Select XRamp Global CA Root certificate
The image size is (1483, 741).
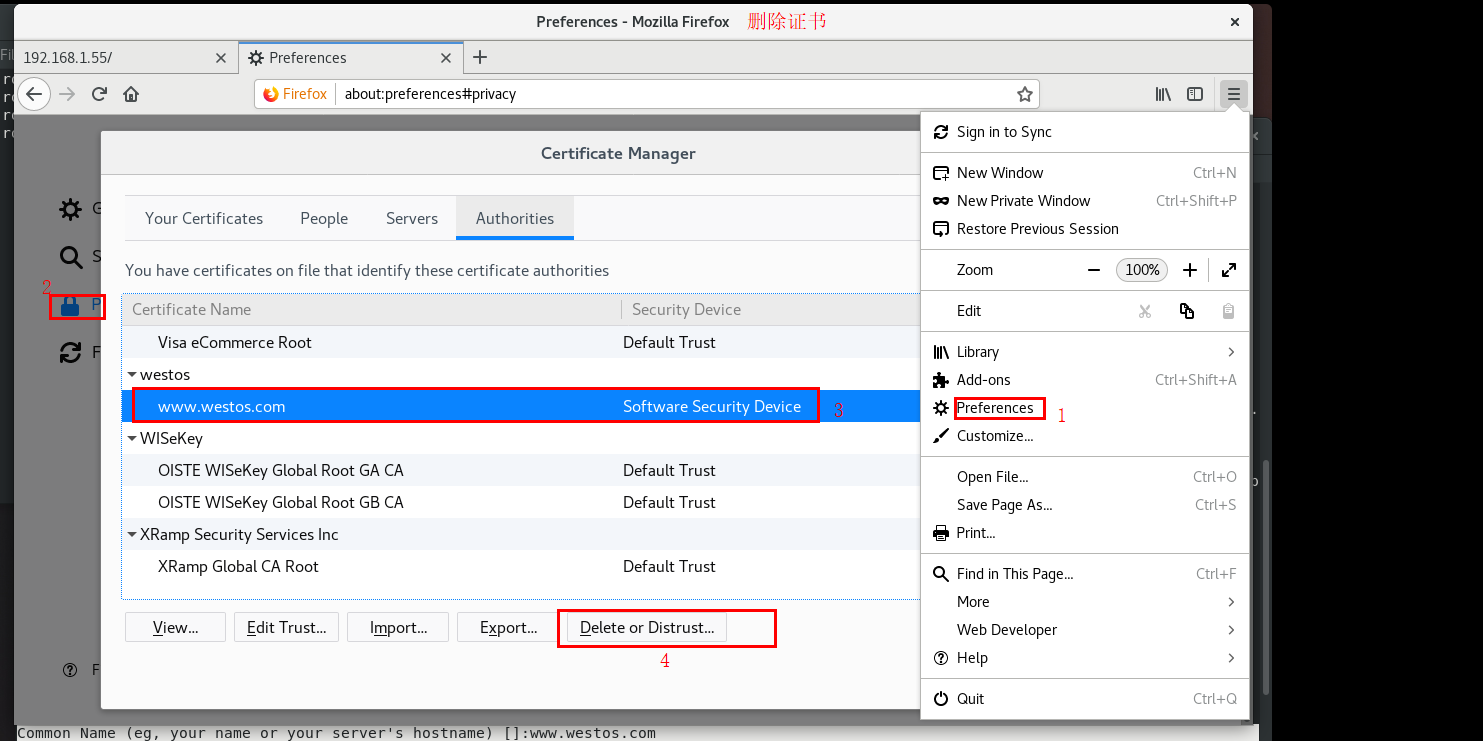click(x=521, y=566)
